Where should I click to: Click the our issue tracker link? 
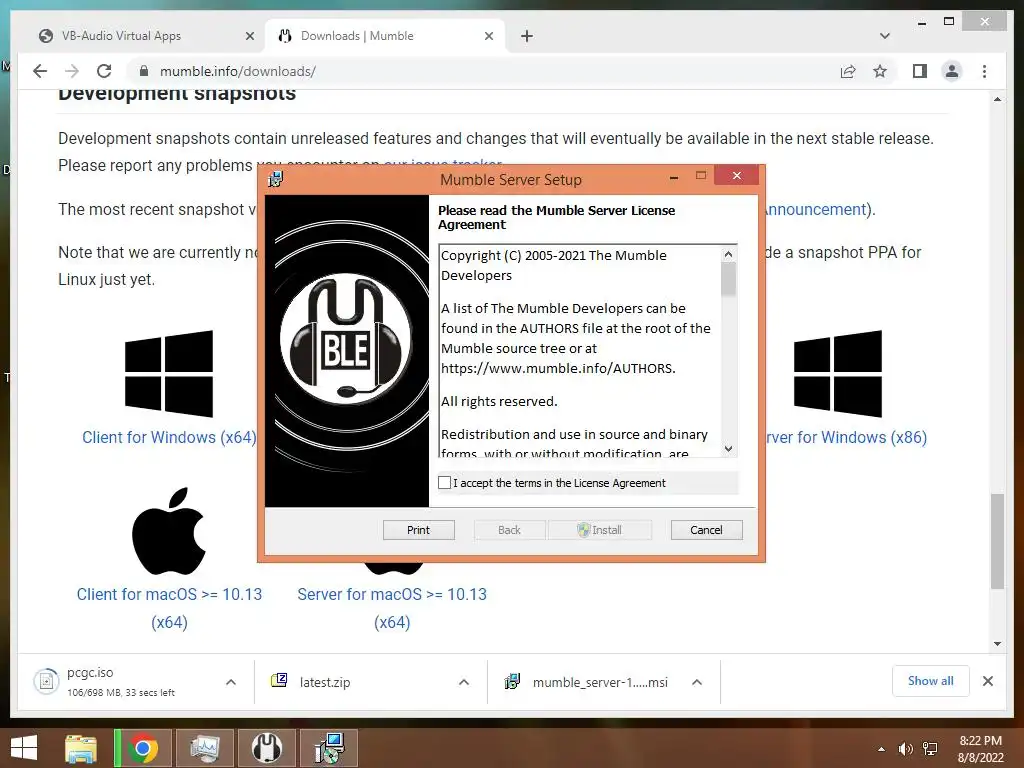443,163
